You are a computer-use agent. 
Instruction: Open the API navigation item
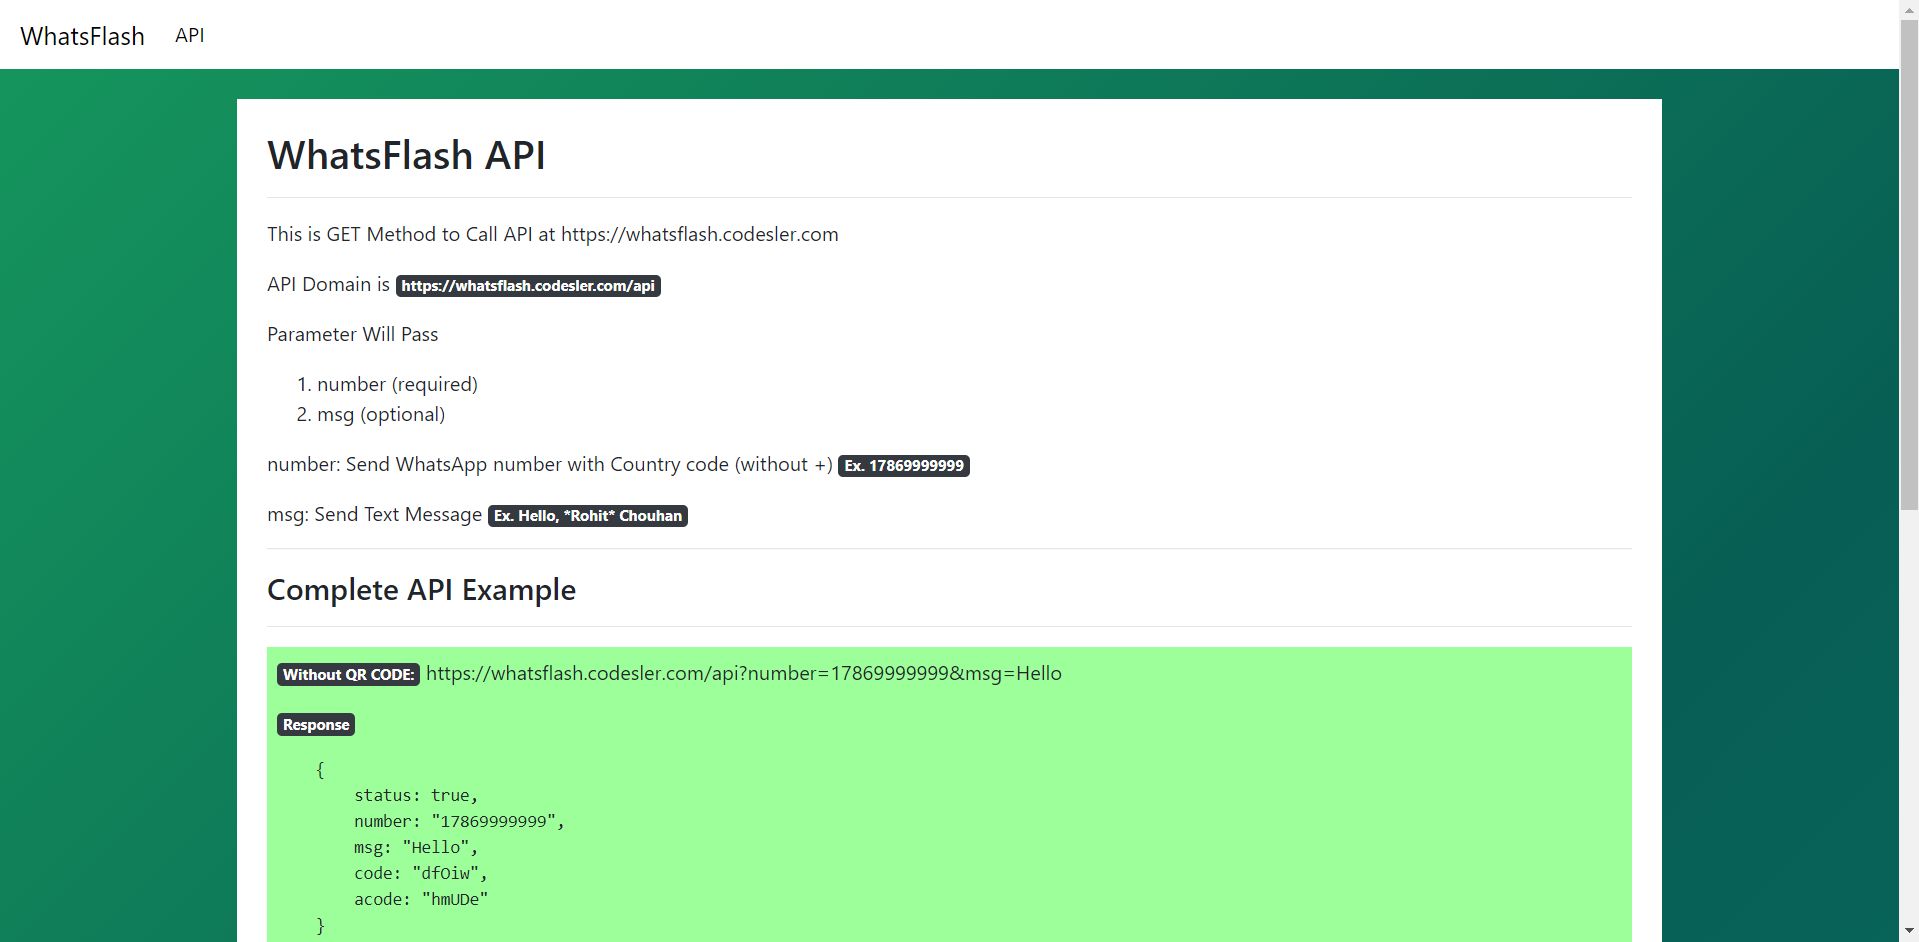tap(189, 35)
